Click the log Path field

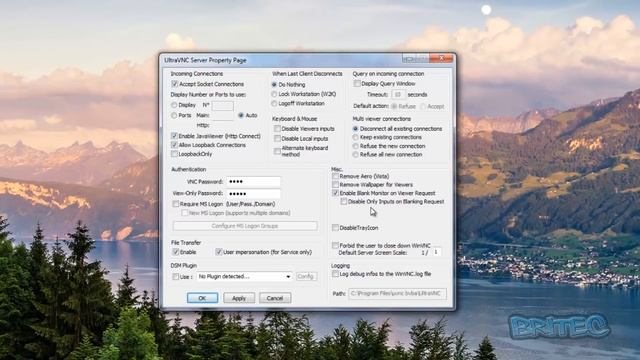point(397,293)
